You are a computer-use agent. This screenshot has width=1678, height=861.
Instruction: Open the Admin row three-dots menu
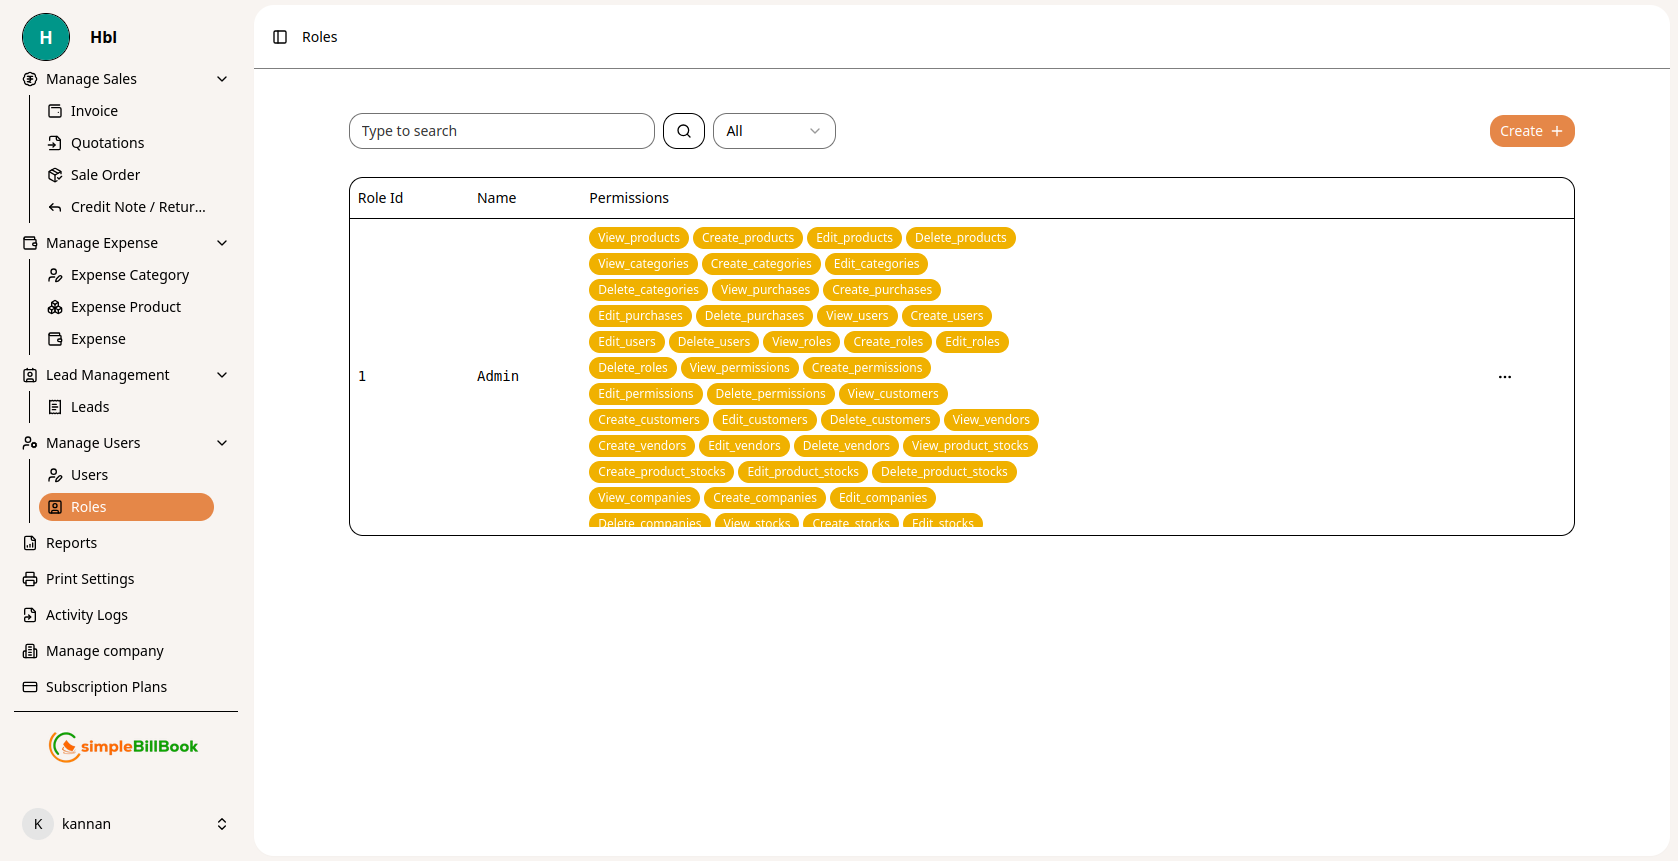[1504, 377]
